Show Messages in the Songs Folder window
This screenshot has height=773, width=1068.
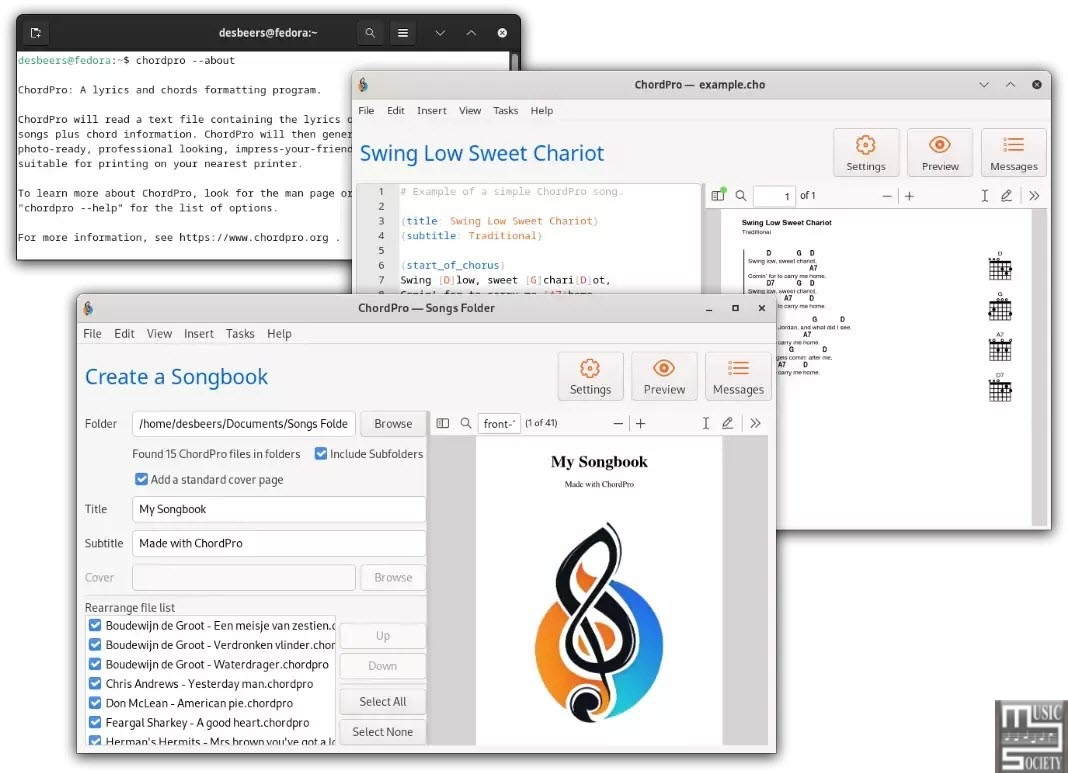pos(738,376)
